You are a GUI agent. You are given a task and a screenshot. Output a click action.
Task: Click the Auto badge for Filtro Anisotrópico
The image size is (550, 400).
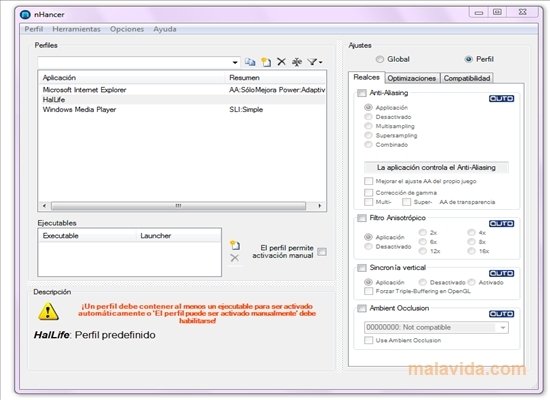point(501,224)
